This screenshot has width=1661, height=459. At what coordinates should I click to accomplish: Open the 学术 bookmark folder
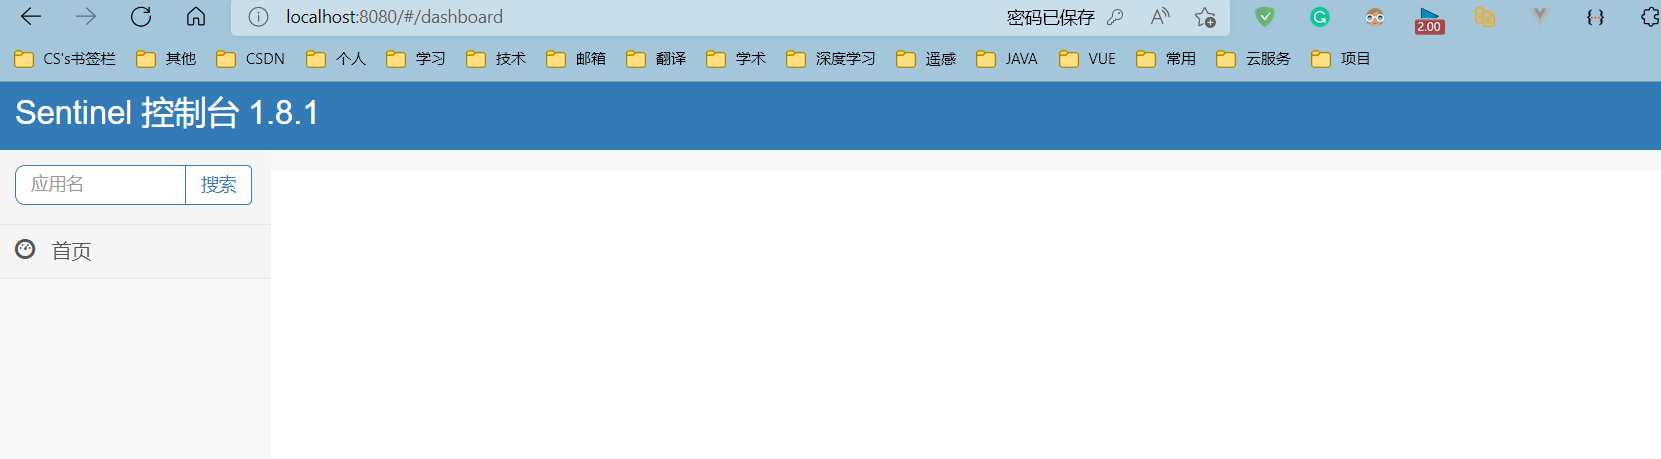coord(736,59)
